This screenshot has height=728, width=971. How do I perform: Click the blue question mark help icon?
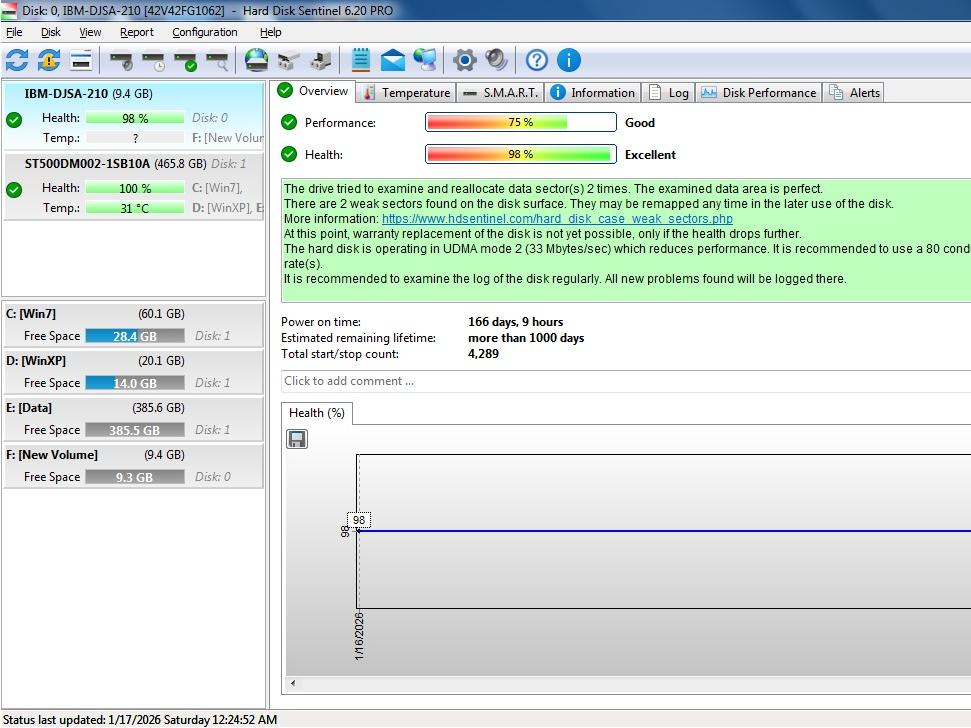[537, 60]
